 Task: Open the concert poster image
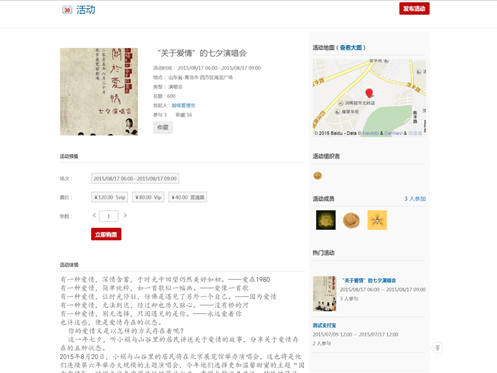(x=99, y=92)
